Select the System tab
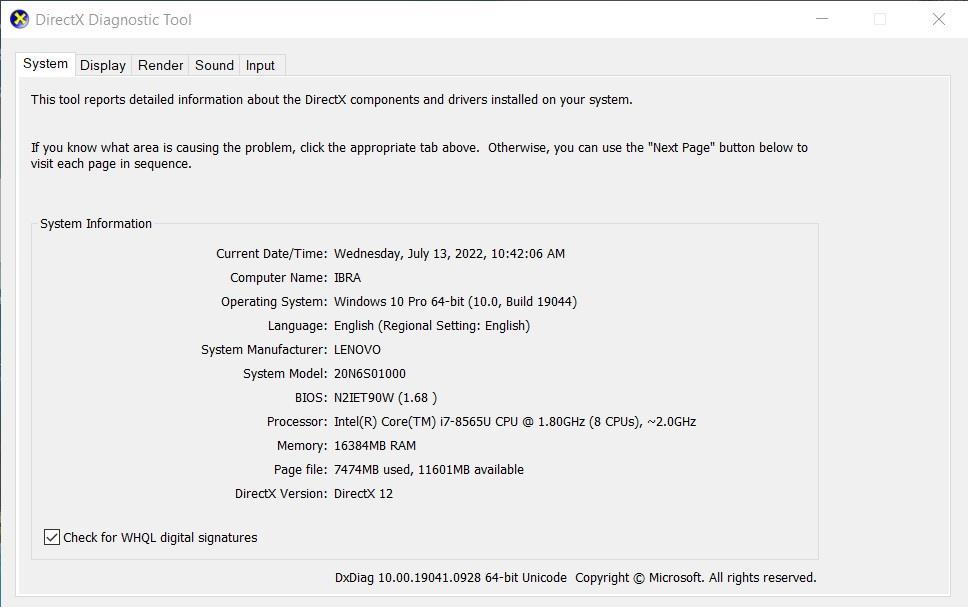 point(46,64)
